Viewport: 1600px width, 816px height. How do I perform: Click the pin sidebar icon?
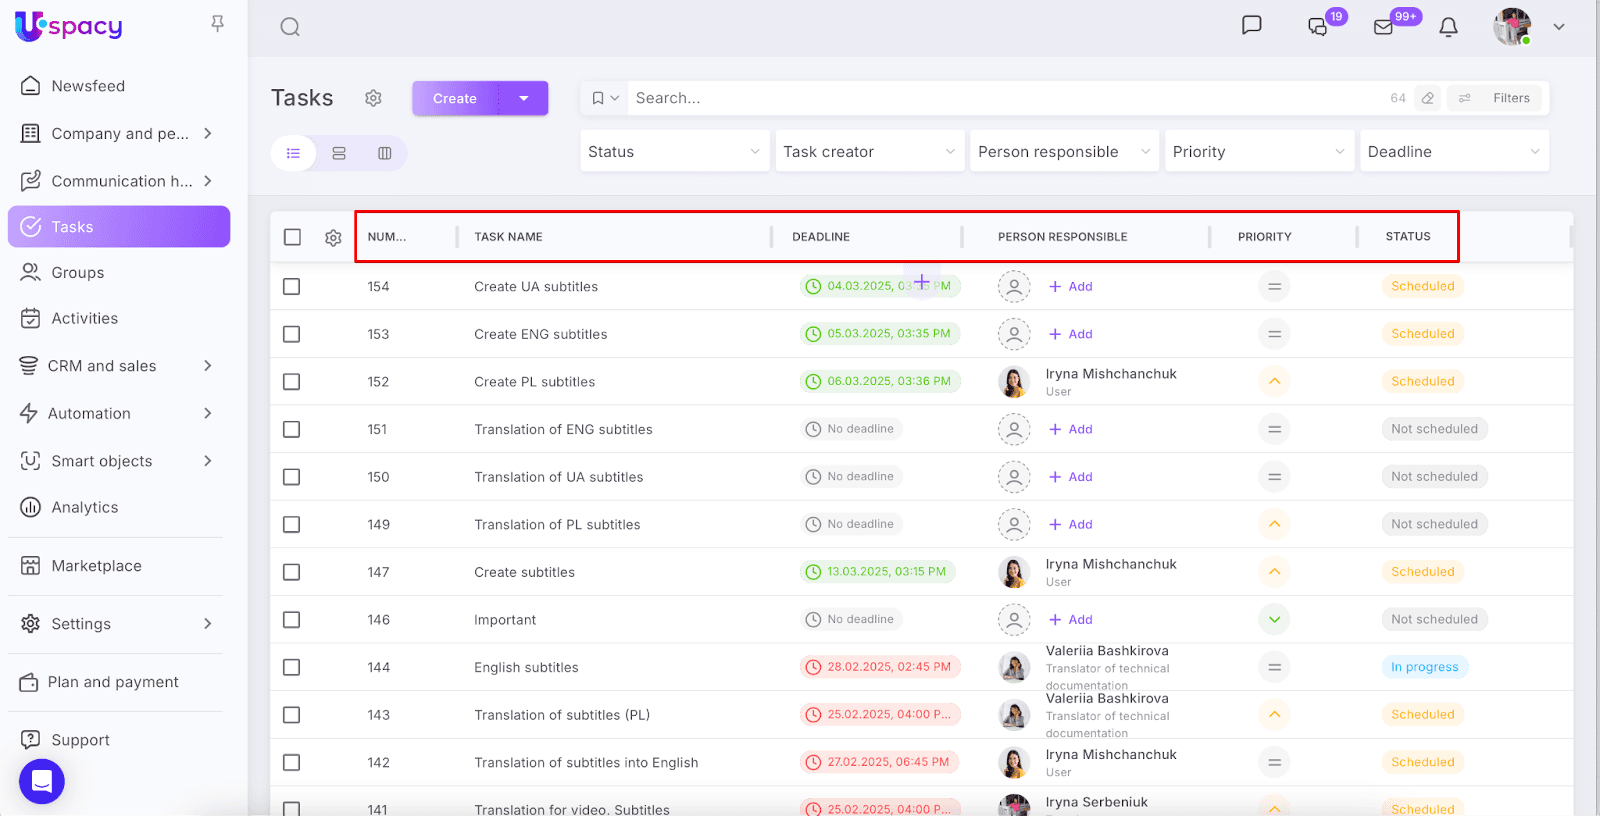pos(217,23)
